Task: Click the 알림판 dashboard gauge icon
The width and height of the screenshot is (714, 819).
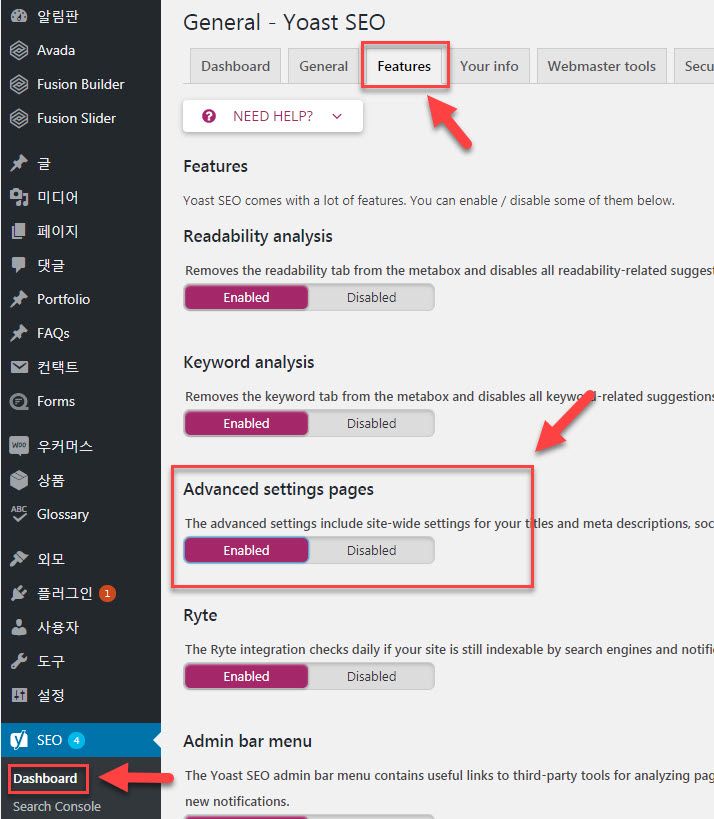Action: tap(19, 16)
